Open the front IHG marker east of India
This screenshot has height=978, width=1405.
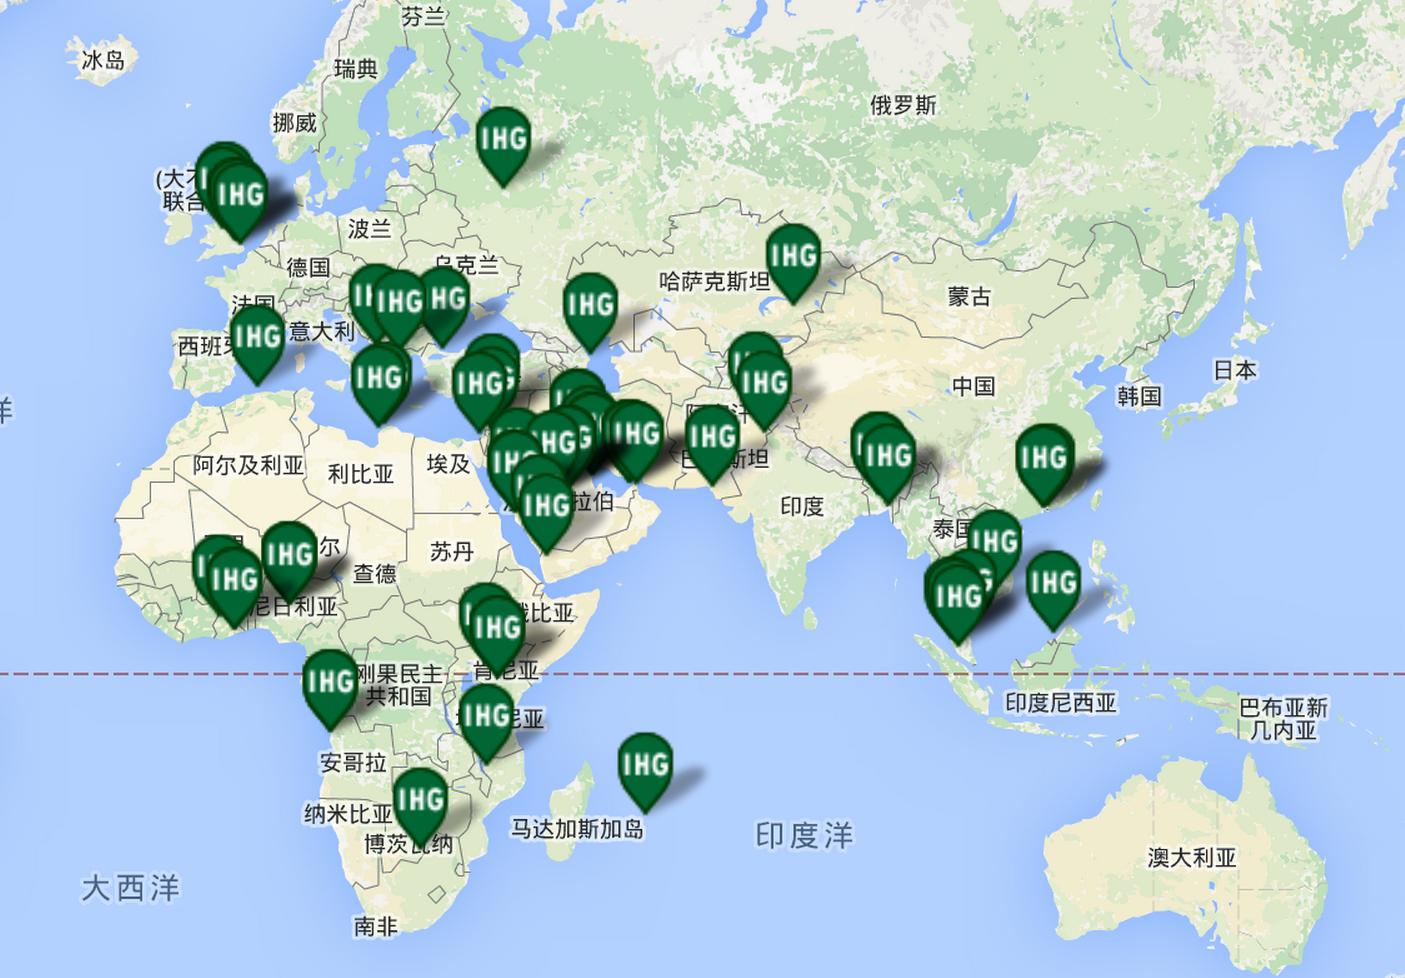[x=888, y=464]
